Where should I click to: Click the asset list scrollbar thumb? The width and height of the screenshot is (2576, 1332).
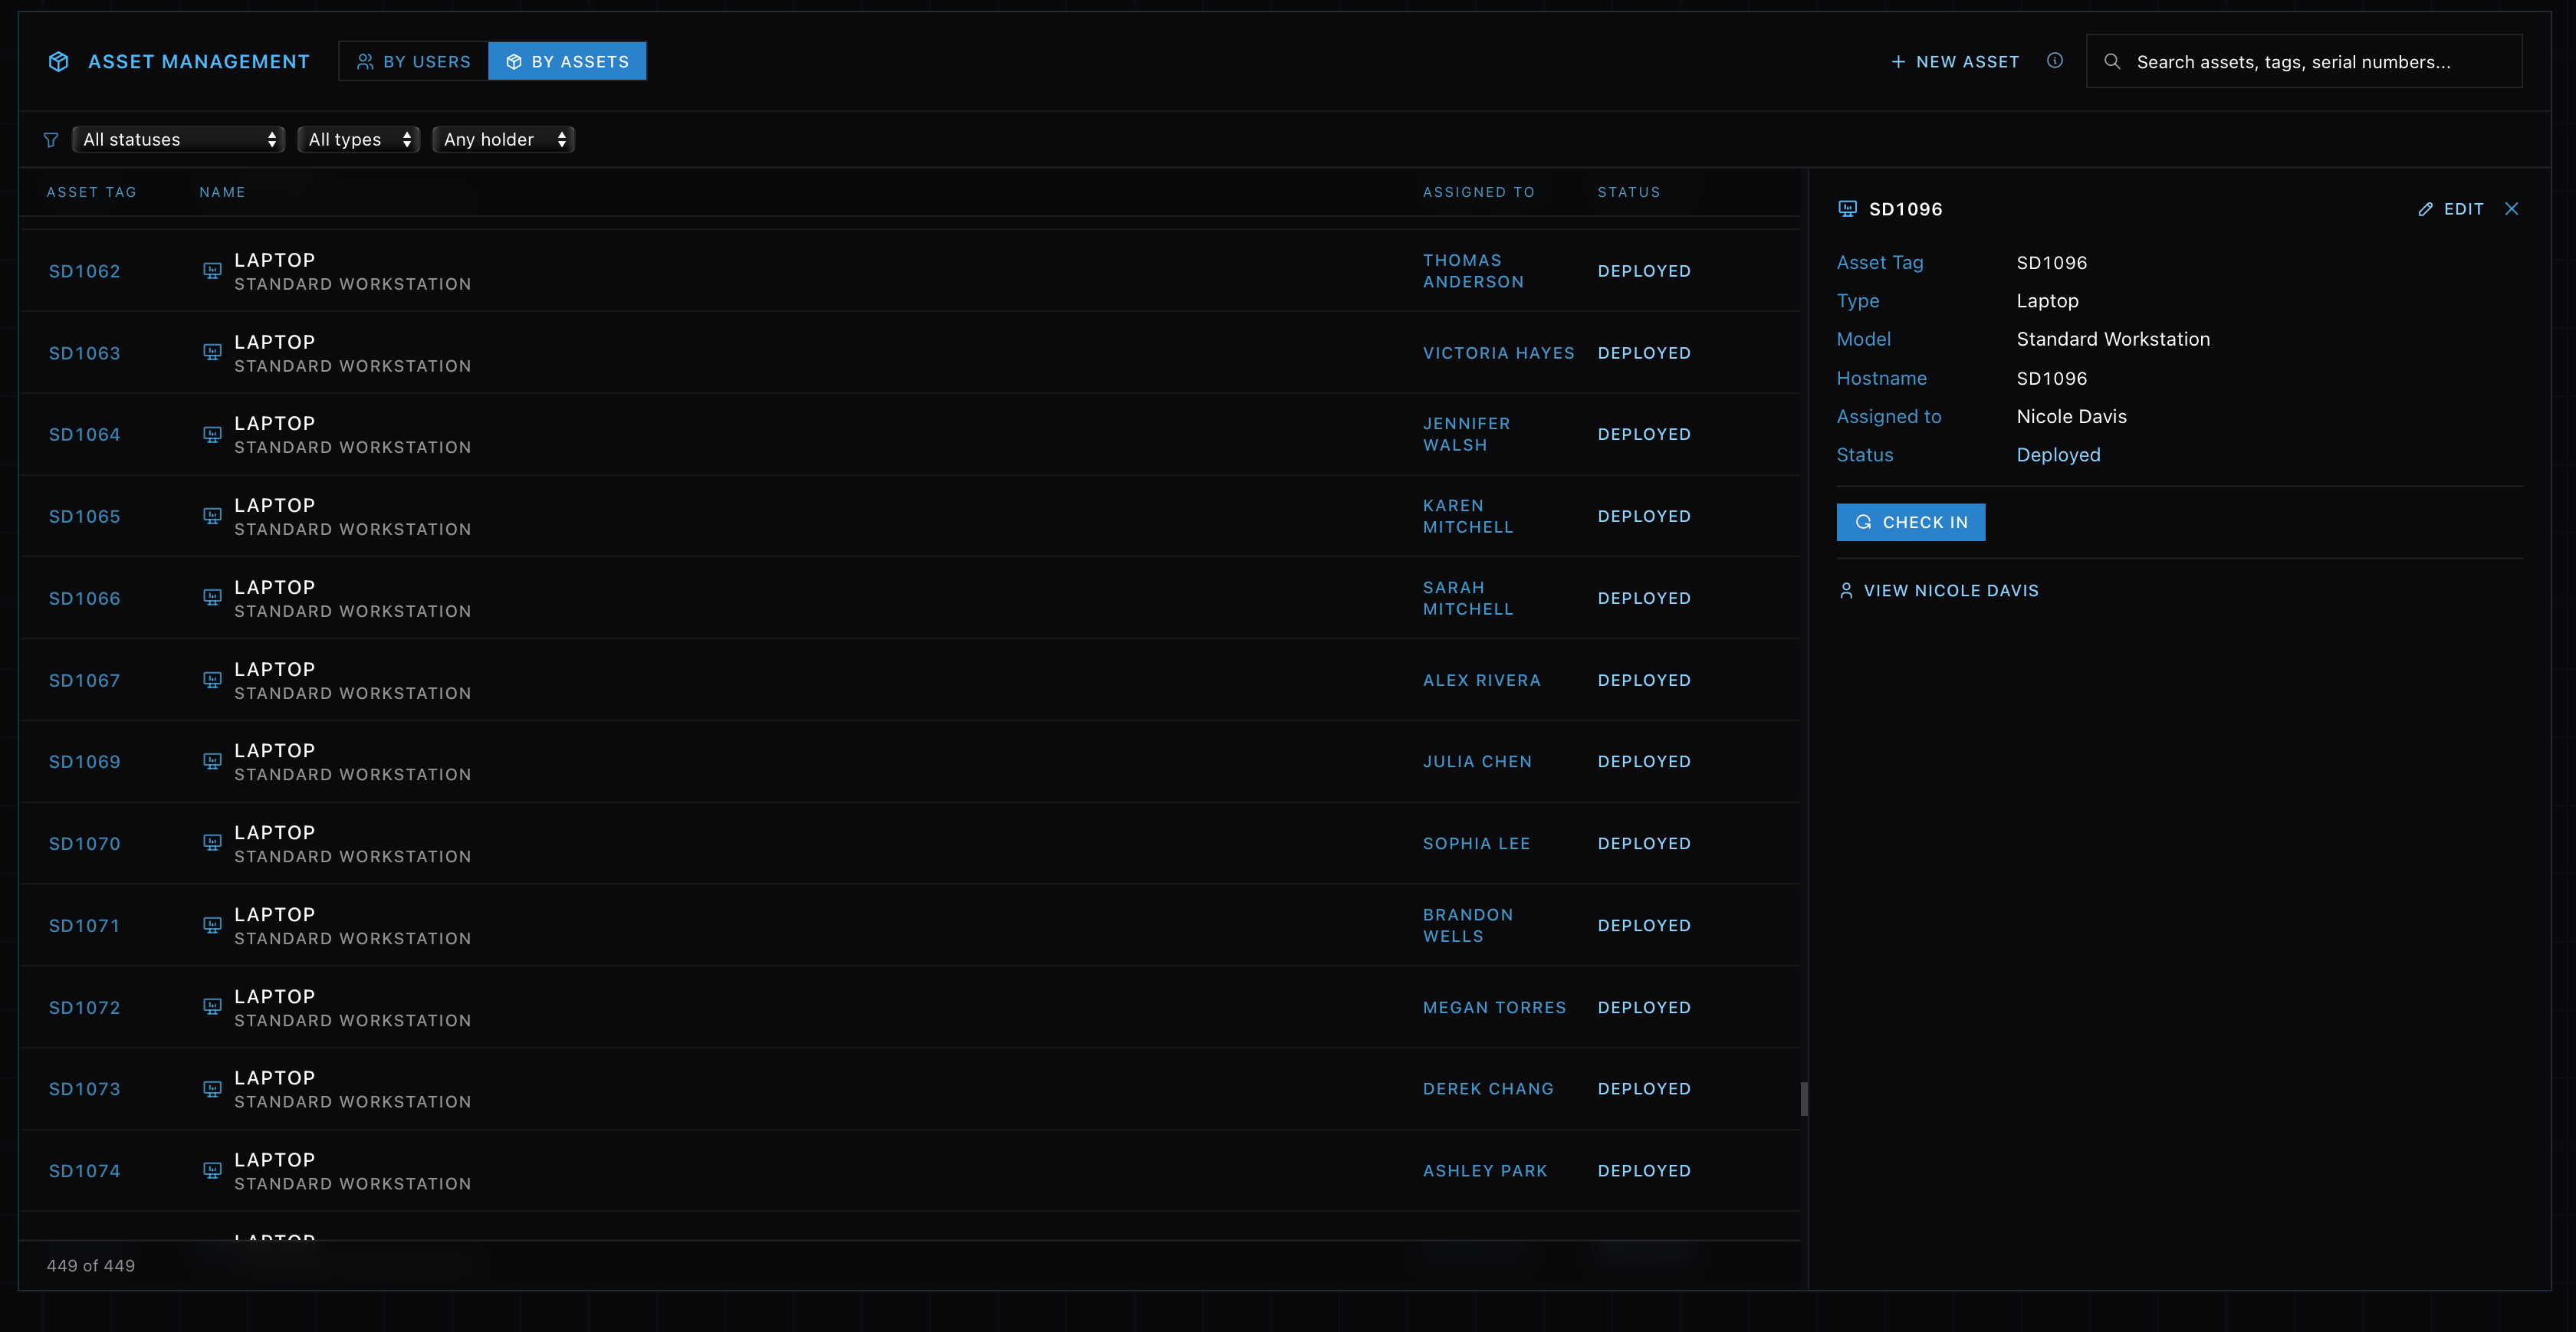pyautogui.click(x=1803, y=1099)
